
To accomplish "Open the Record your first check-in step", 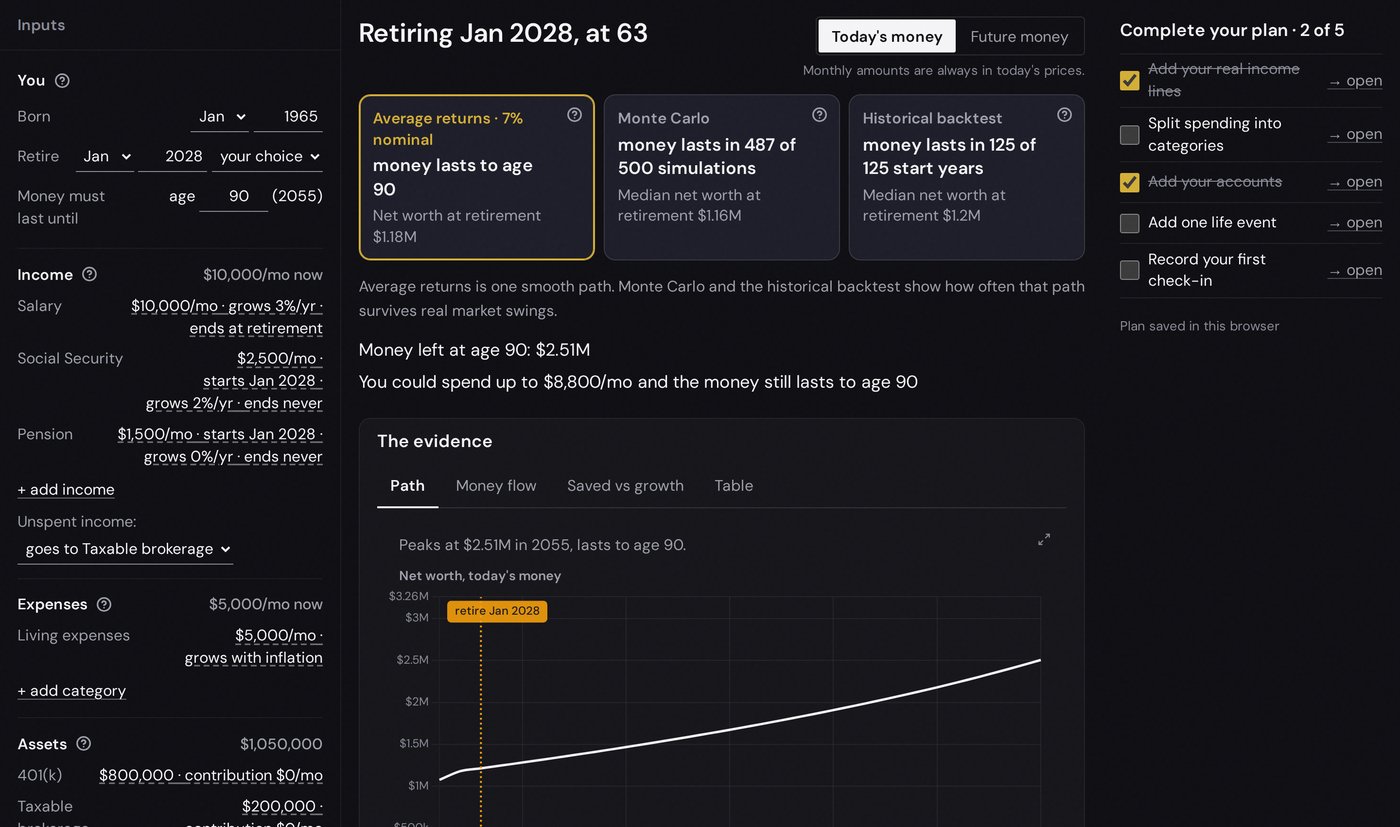I will [x=1355, y=270].
